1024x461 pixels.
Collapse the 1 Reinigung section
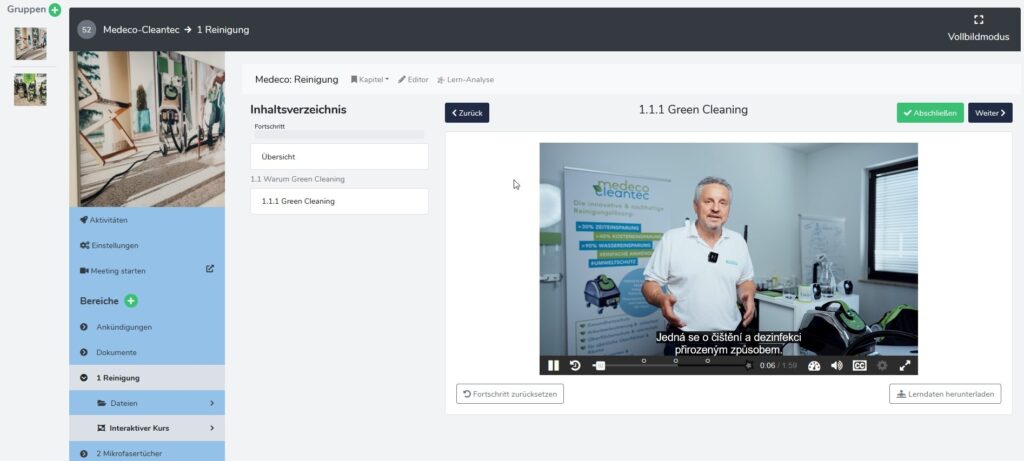click(84, 378)
